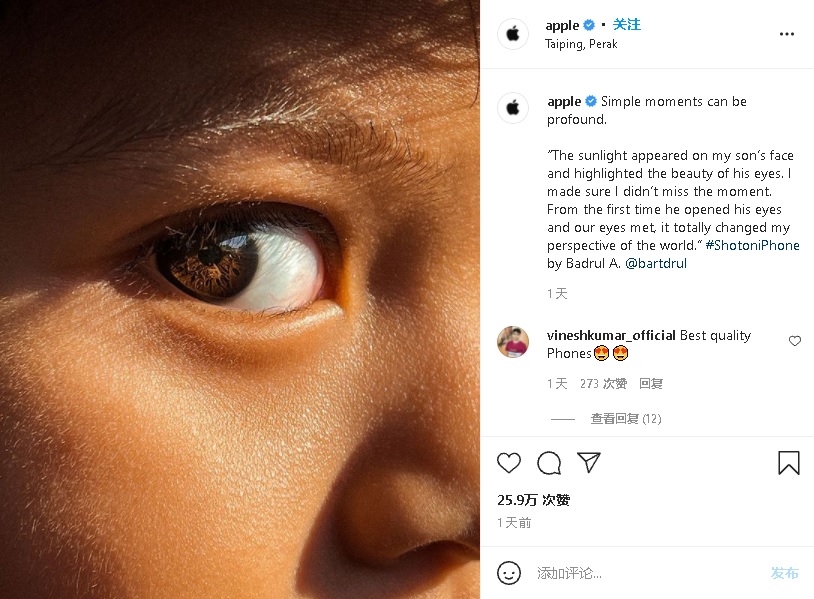This screenshot has height=599, width=814.
Task: Like vineshkumar_official's comment with small heart
Action: (x=795, y=341)
